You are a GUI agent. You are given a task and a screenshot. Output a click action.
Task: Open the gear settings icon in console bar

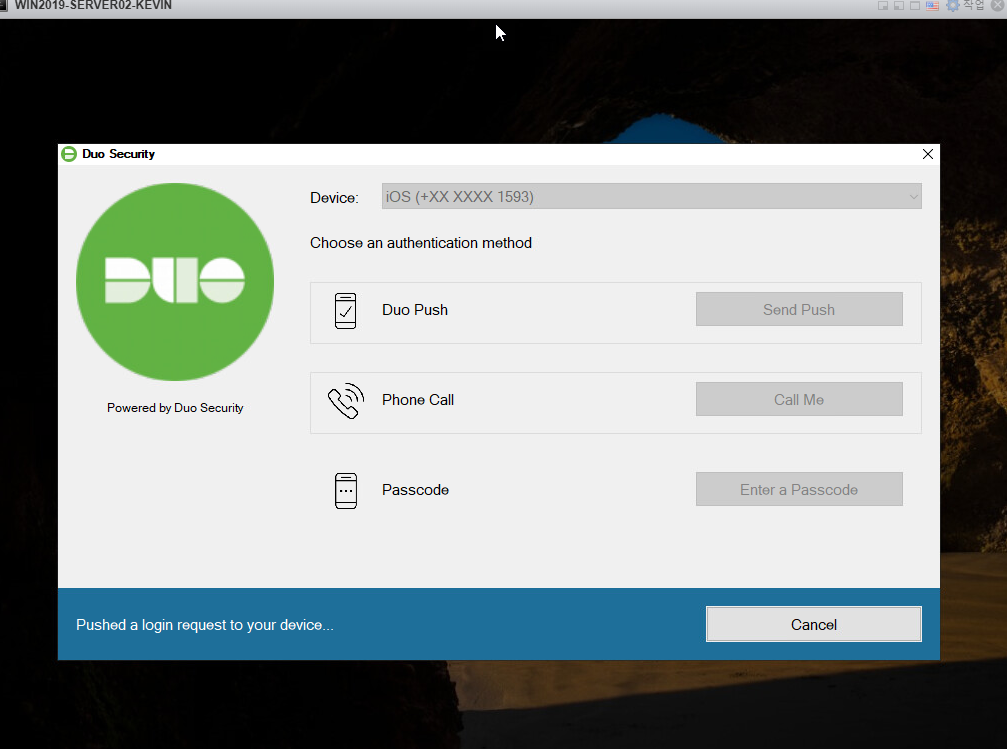click(x=953, y=6)
